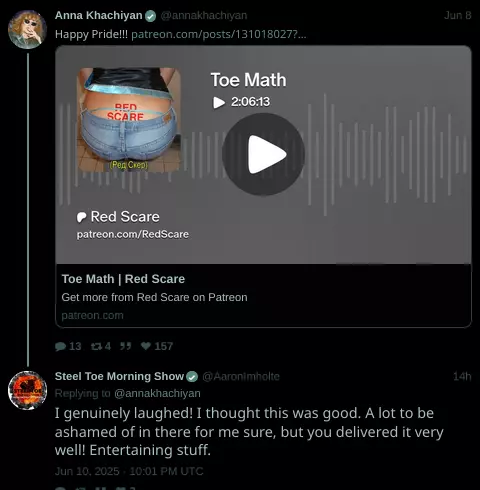Open Anna Khachiyan's profile avatar

coord(27,29)
